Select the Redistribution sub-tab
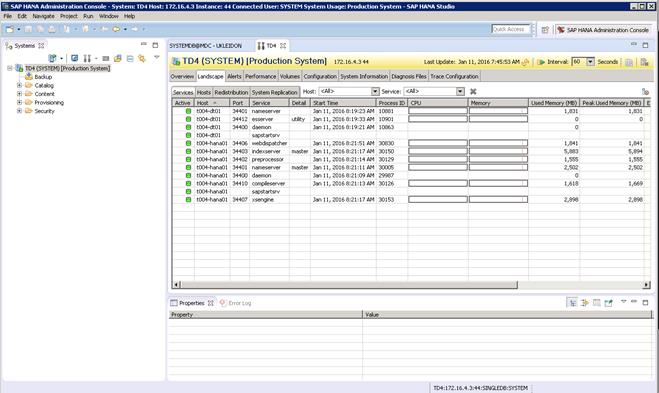The height and width of the screenshot is (393, 659). pos(231,92)
